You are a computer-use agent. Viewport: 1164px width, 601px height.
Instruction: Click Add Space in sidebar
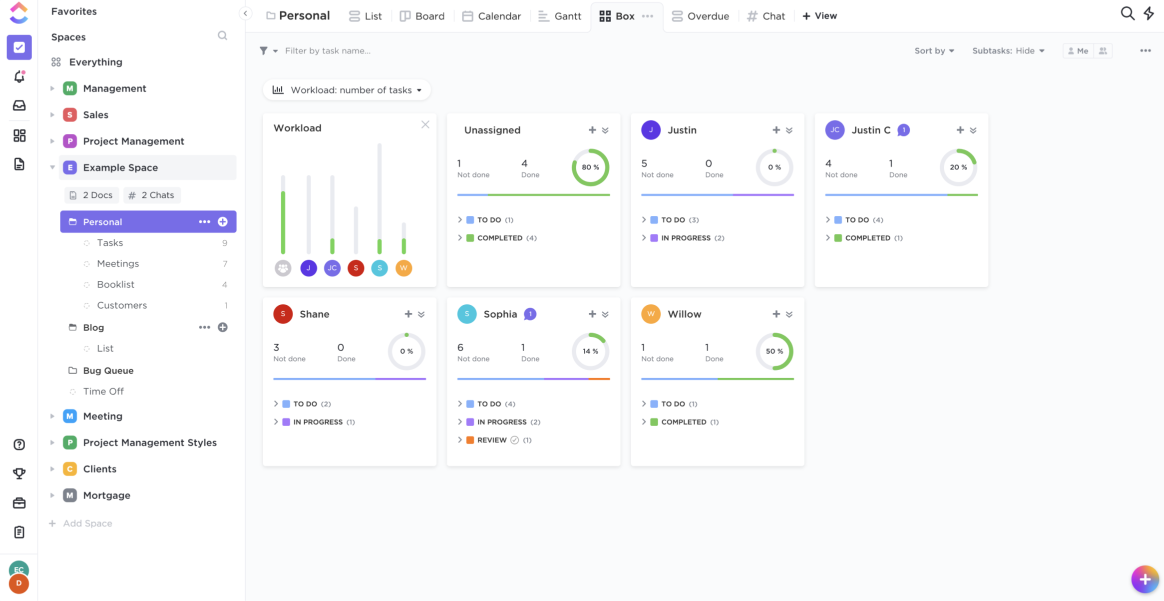pyautogui.click(x=87, y=524)
